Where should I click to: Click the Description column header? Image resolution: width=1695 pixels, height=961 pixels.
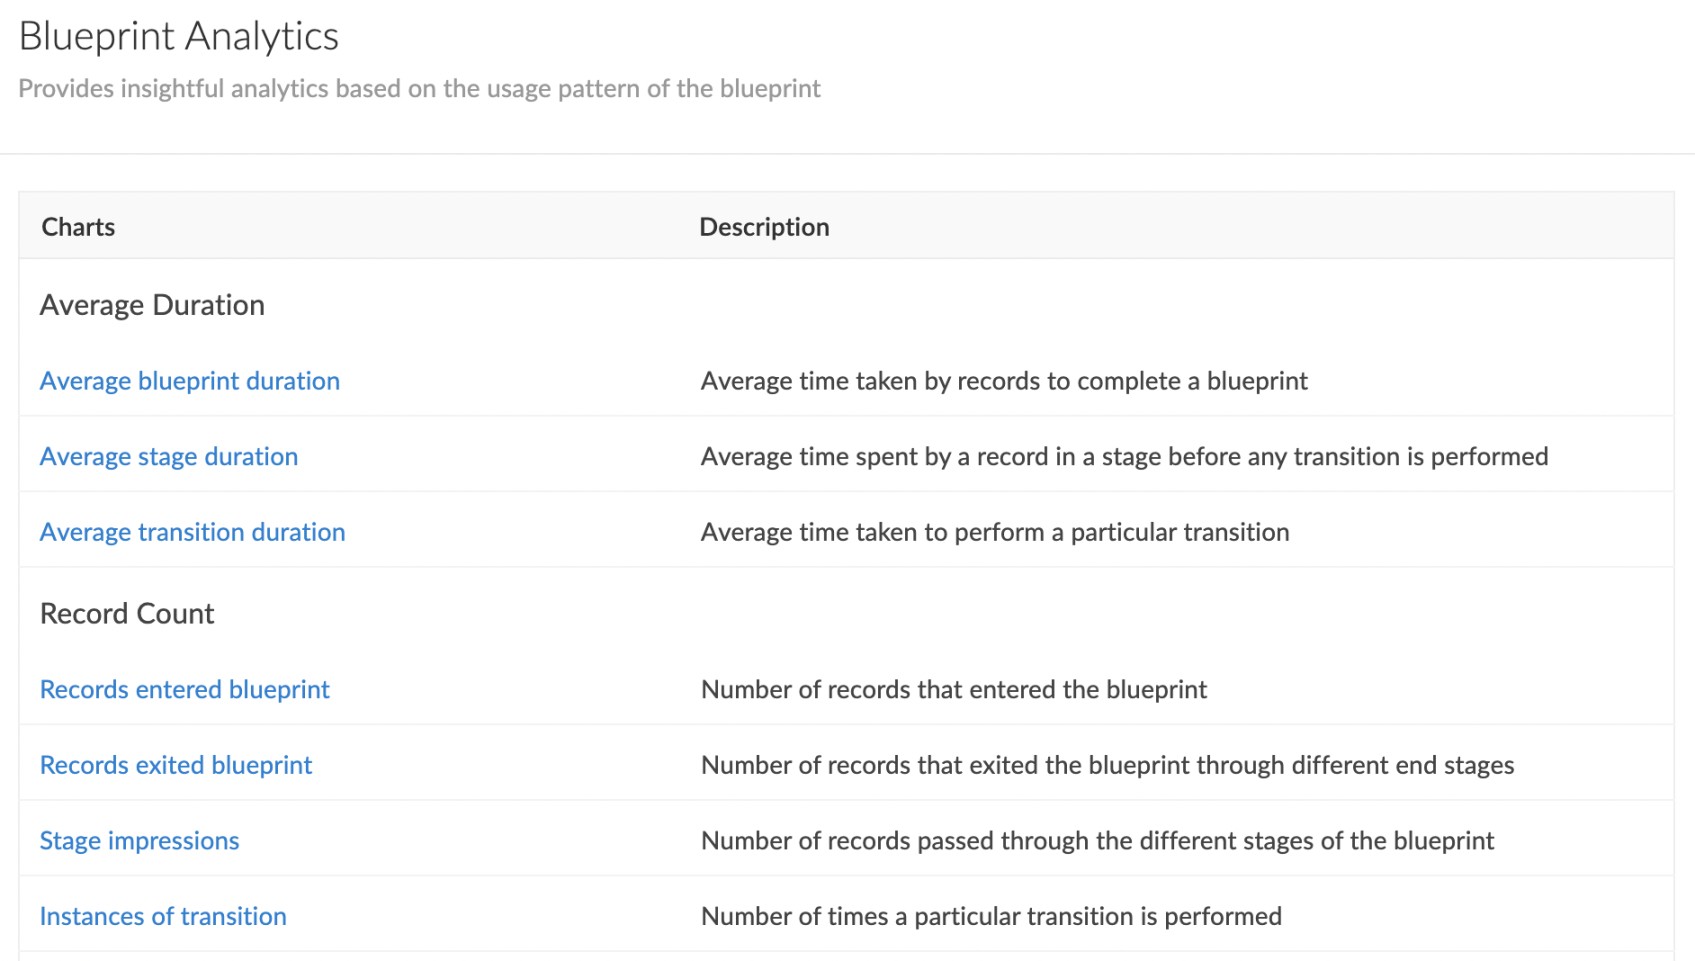point(764,227)
